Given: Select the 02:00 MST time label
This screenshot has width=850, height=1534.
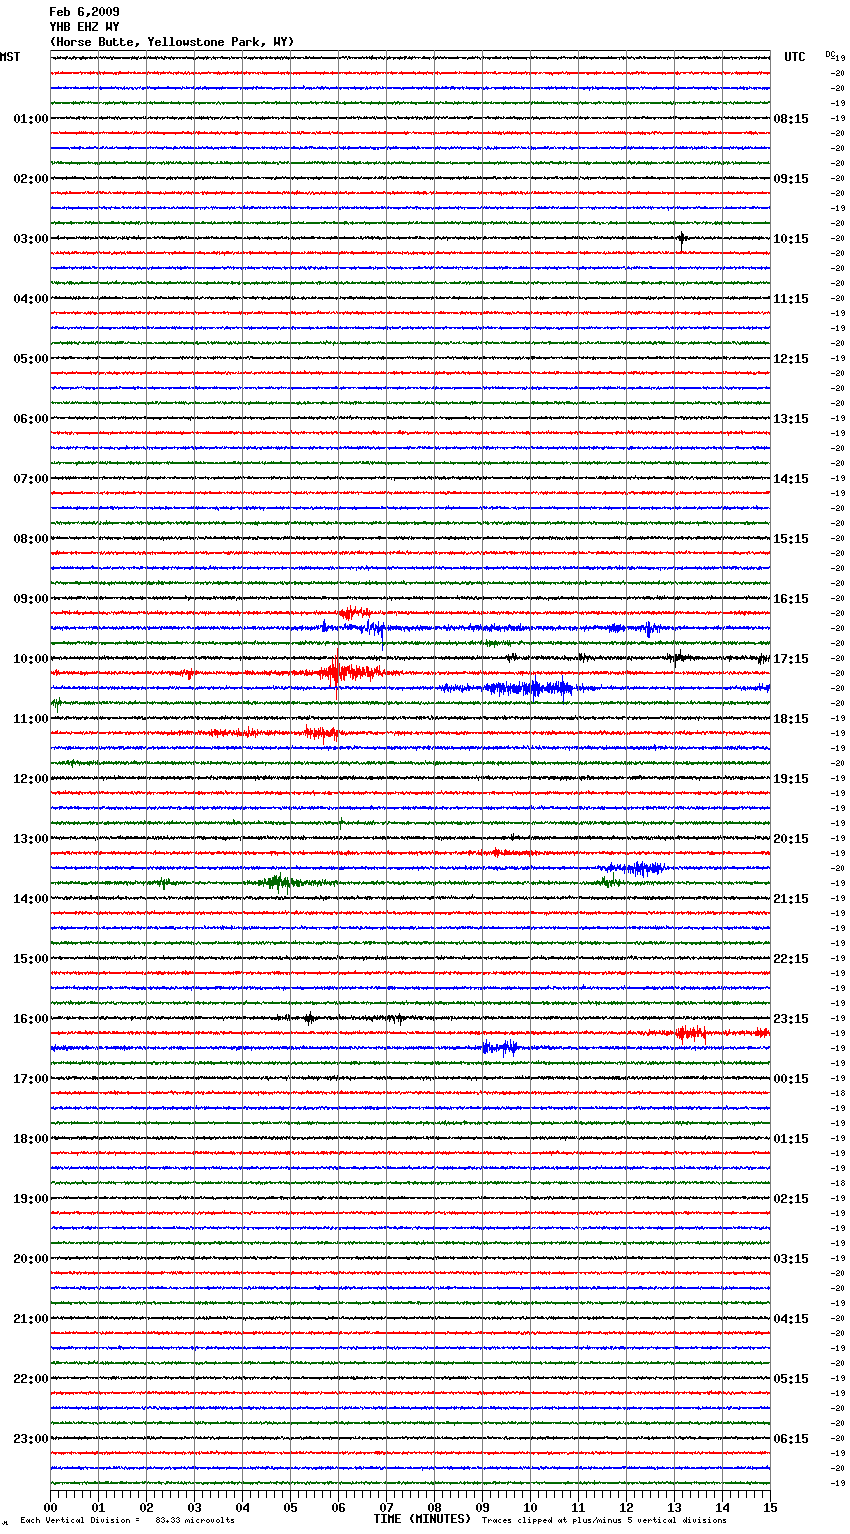Looking at the screenshot, I should tap(31, 179).
